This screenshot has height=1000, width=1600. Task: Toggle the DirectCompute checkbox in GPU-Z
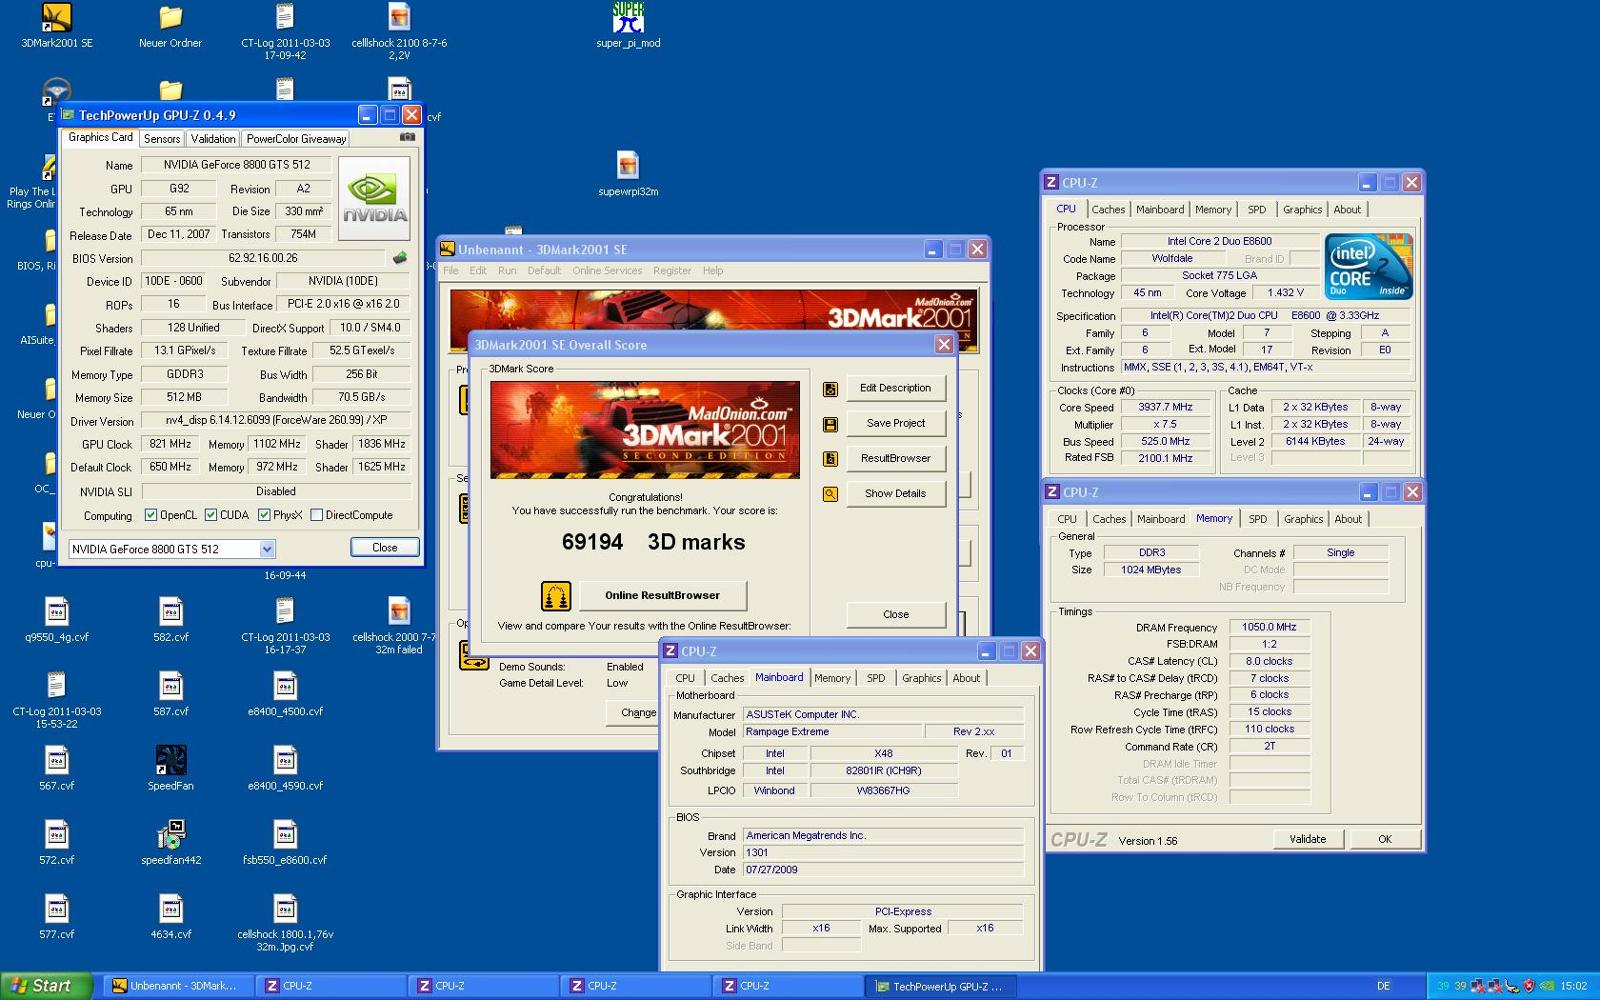[x=316, y=515]
